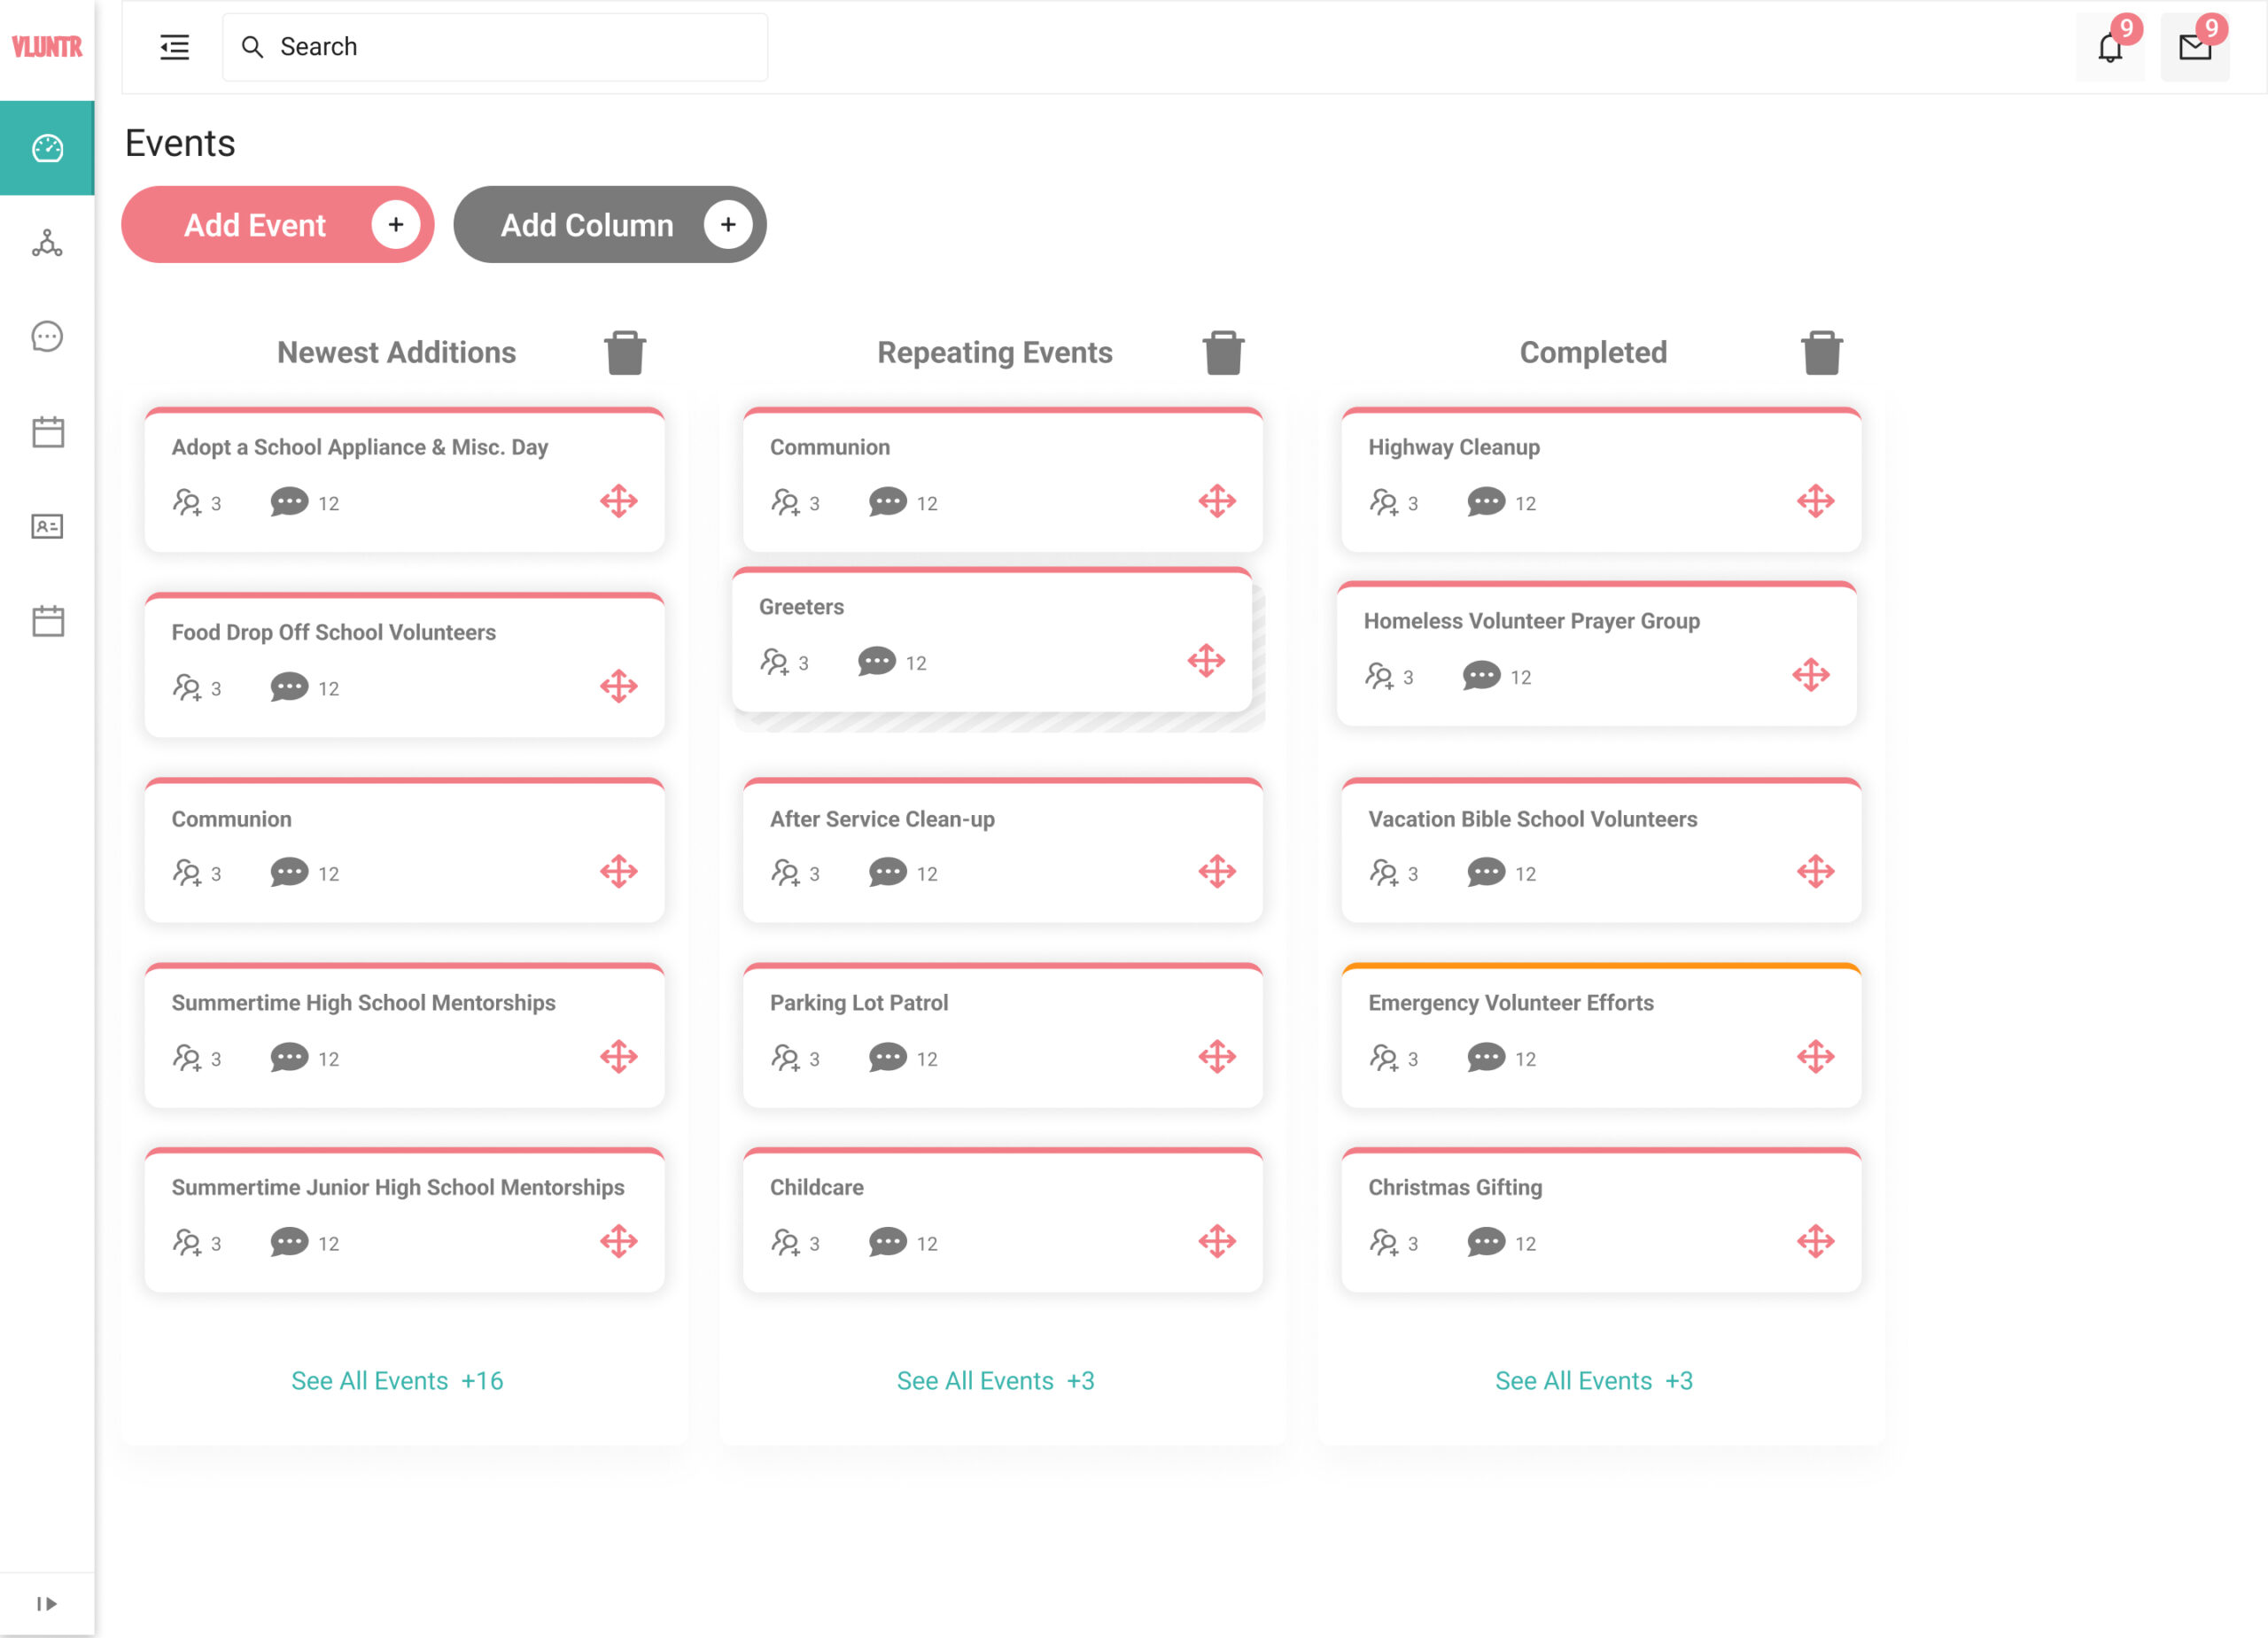This screenshot has width=2268, height=1638.
Task: Open the network nodes sidebar icon
Action: [47, 243]
